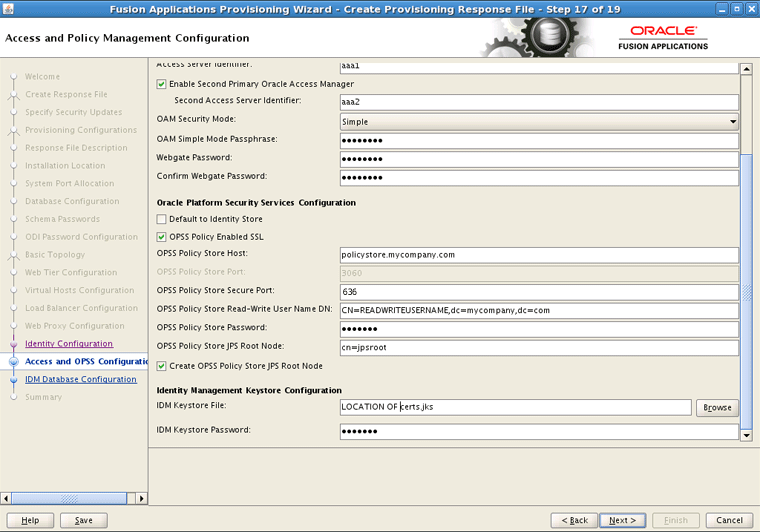Click the sidebar scroll left arrow
The height and width of the screenshot is (532, 760).
tap(6, 498)
